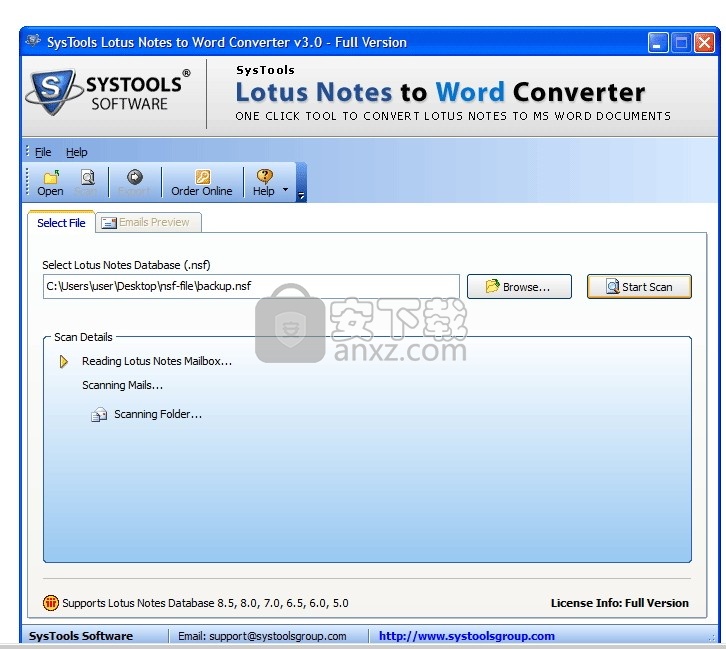Click the yellow arrow beside Reading Lotus Notes Mailbox

[x=64, y=361]
